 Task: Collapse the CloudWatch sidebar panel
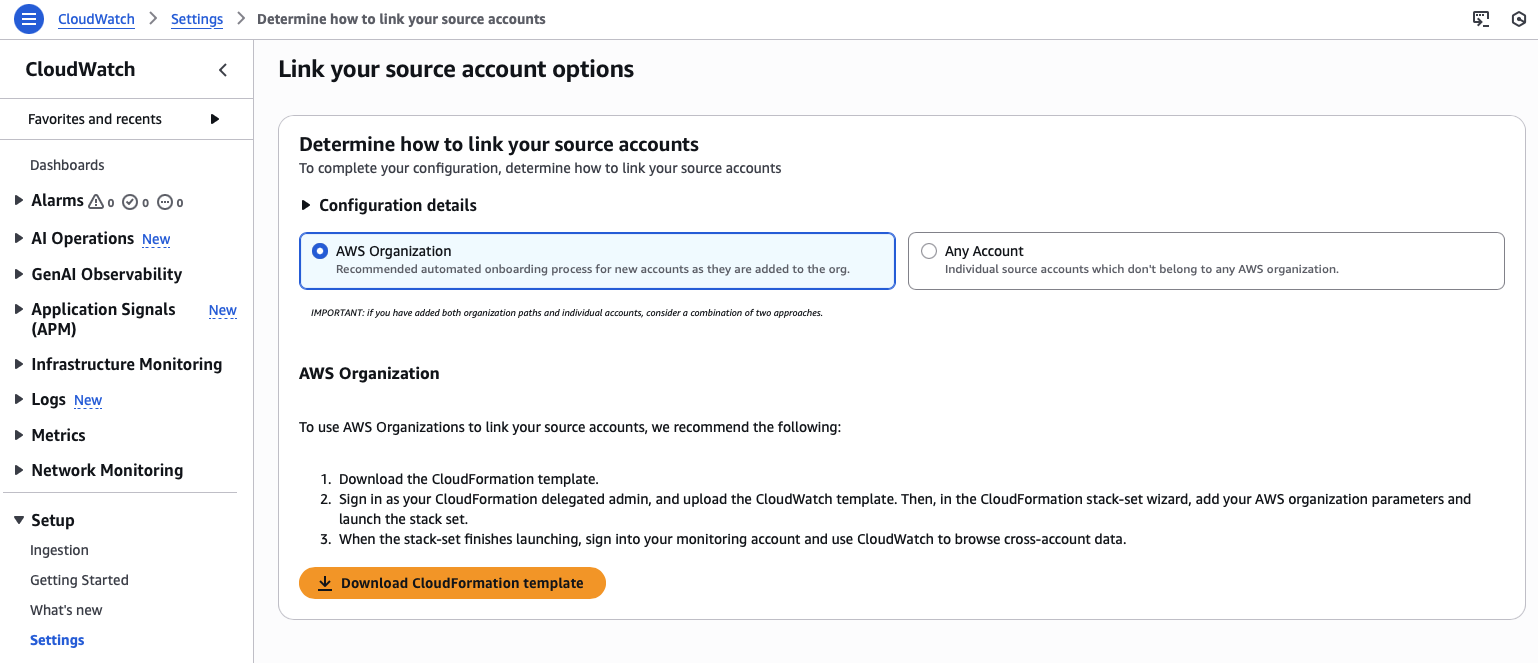click(223, 70)
